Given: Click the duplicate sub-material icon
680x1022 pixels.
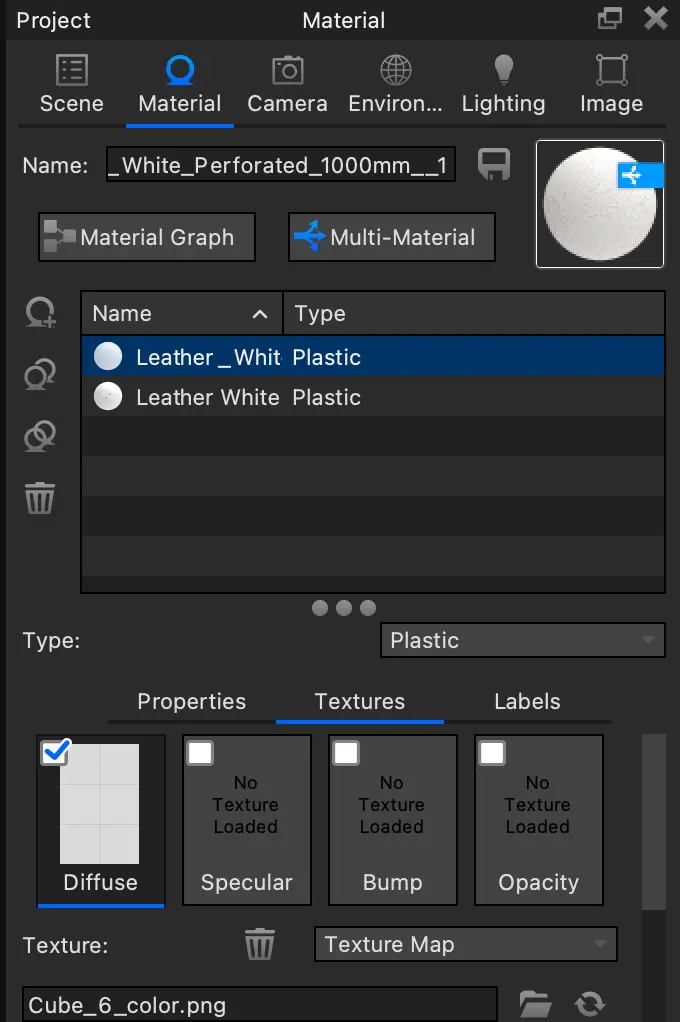Looking at the screenshot, I should click(39, 375).
